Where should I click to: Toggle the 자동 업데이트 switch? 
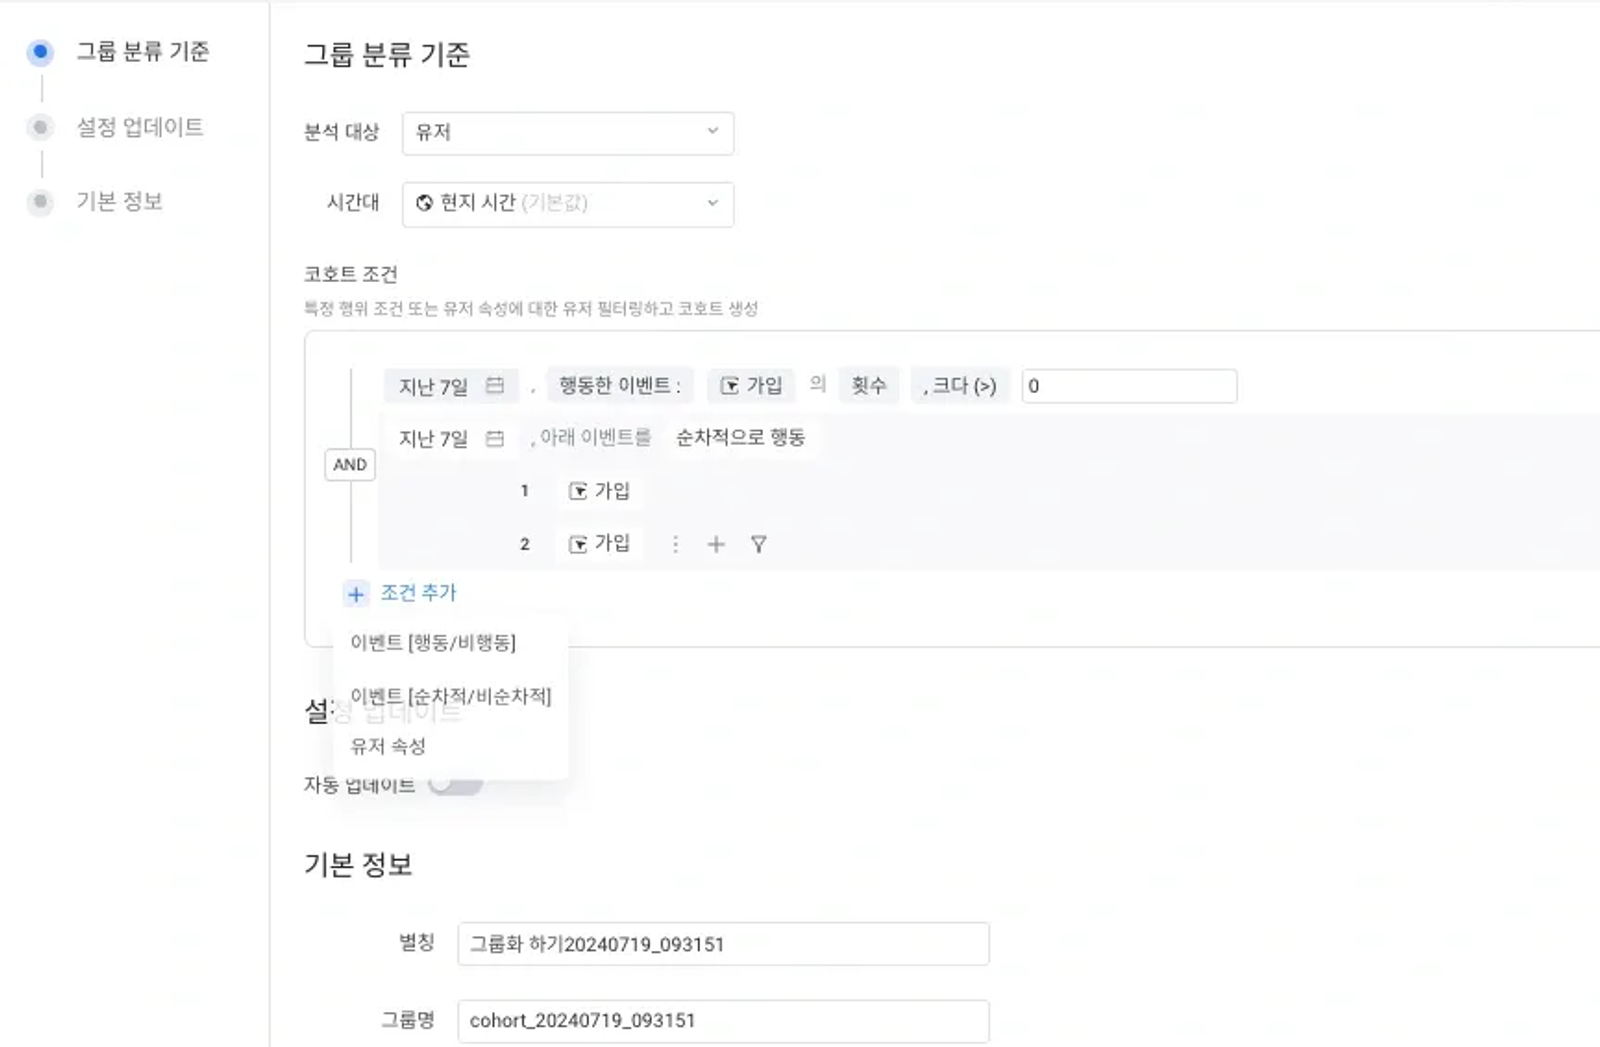pos(456,784)
